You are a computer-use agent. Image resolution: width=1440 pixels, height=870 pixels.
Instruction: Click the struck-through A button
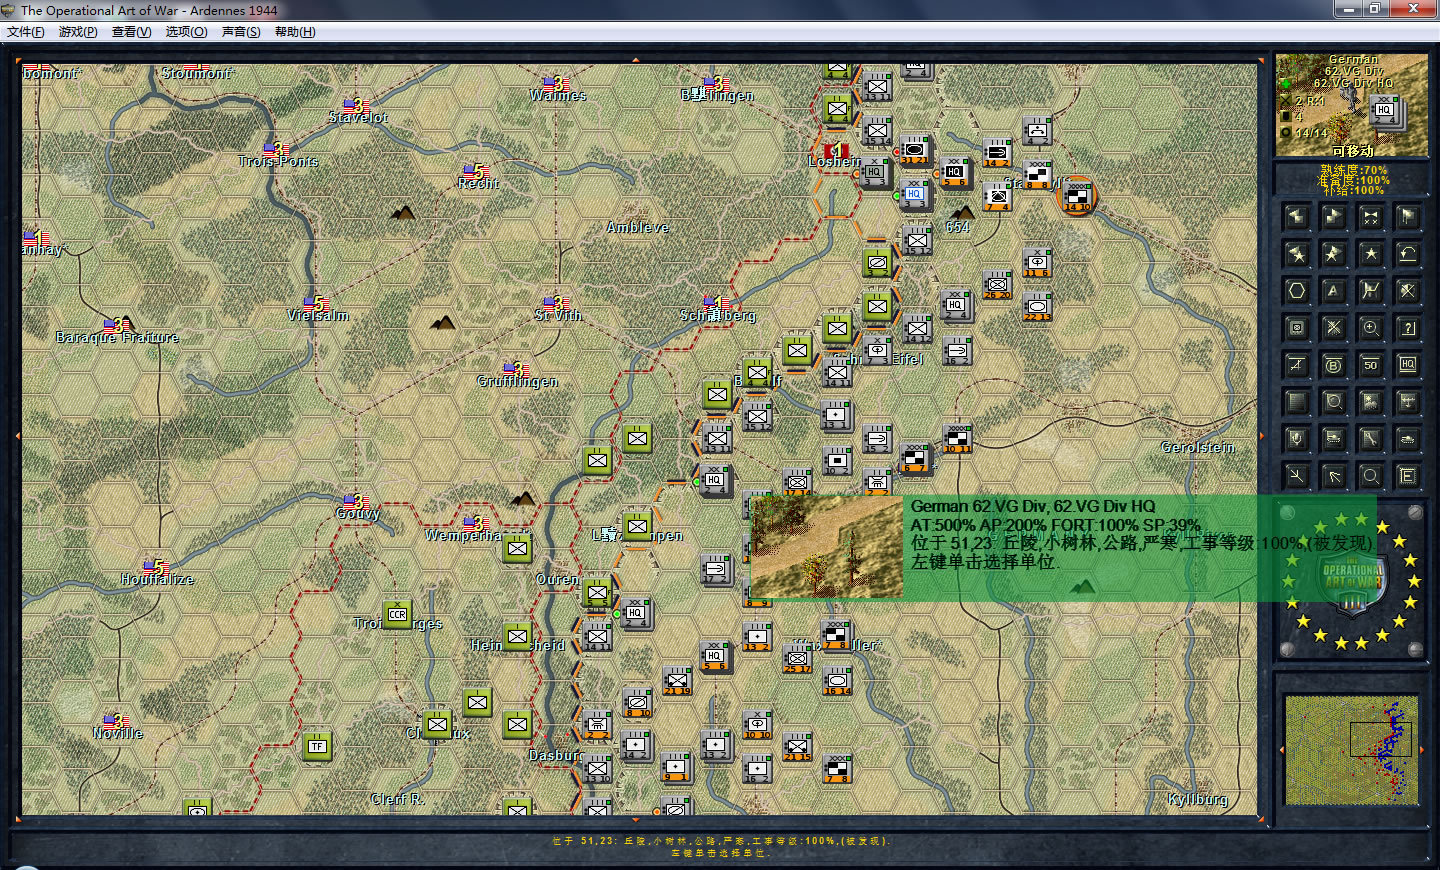pyautogui.click(x=1297, y=365)
